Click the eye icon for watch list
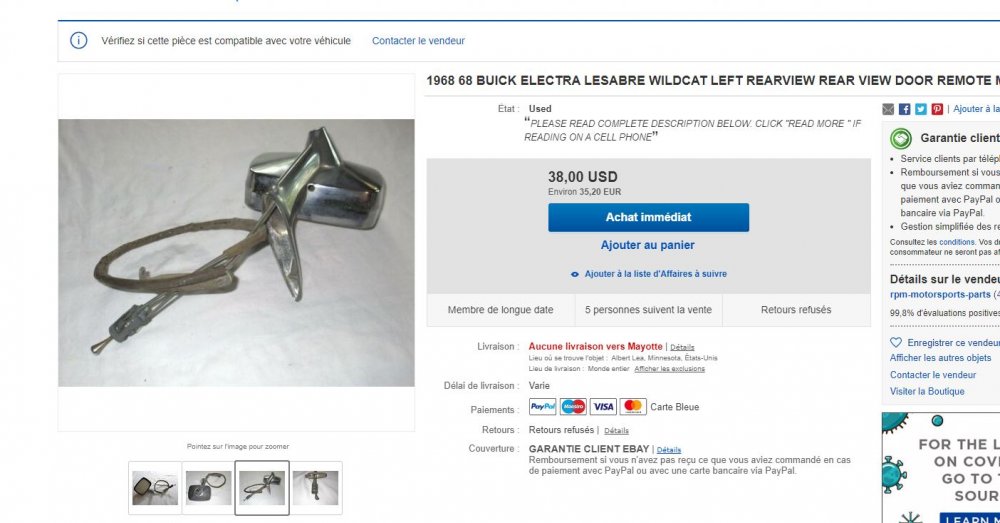This screenshot has height=523, width=1000. [575, 274]
